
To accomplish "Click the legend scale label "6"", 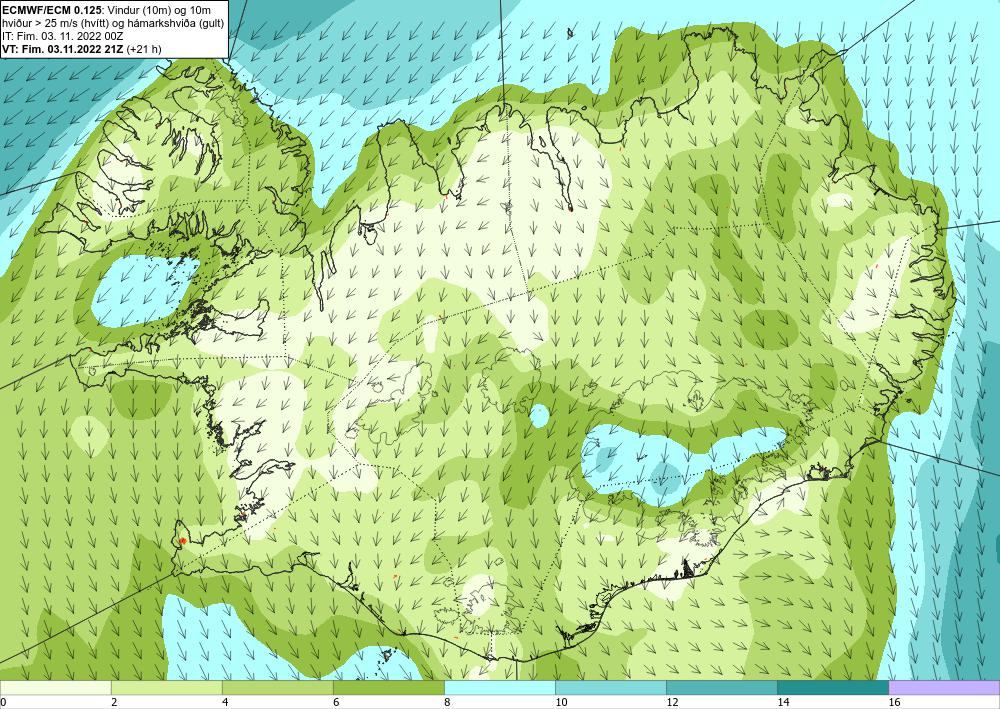I will tap(336, 702).
